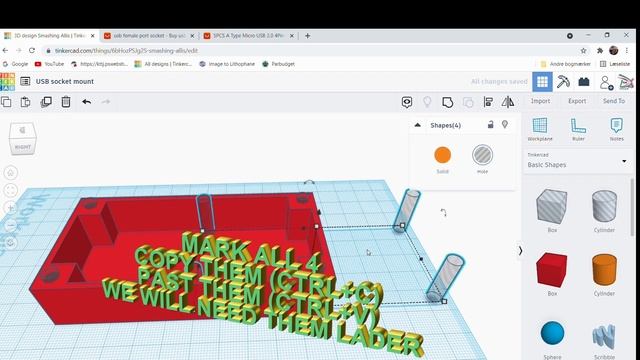The image size is (640, 360).
Task: Open the Læseliste reading list
Action: click(615, 64)
